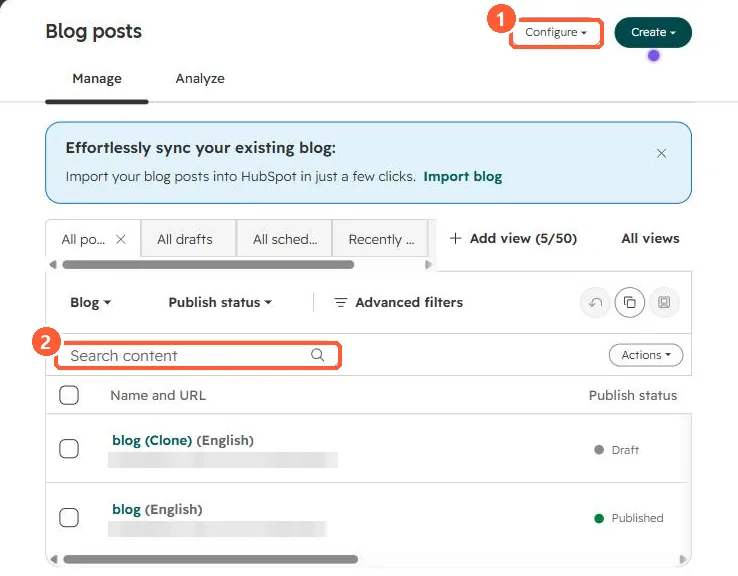This screenshot has width=738, height=576.
Task: Open the Create dropdown button
Action: [x=653, y=32]
